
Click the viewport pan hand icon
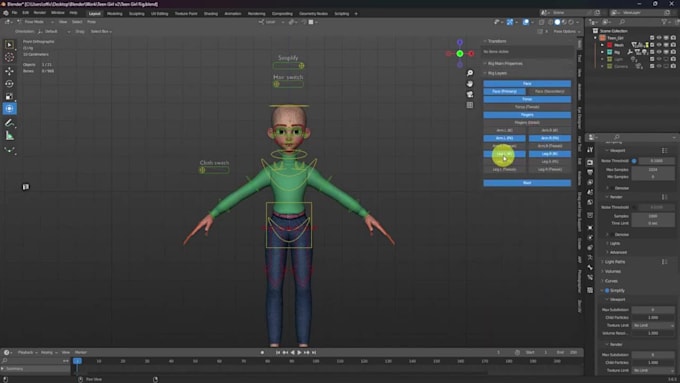pos(470,84)
